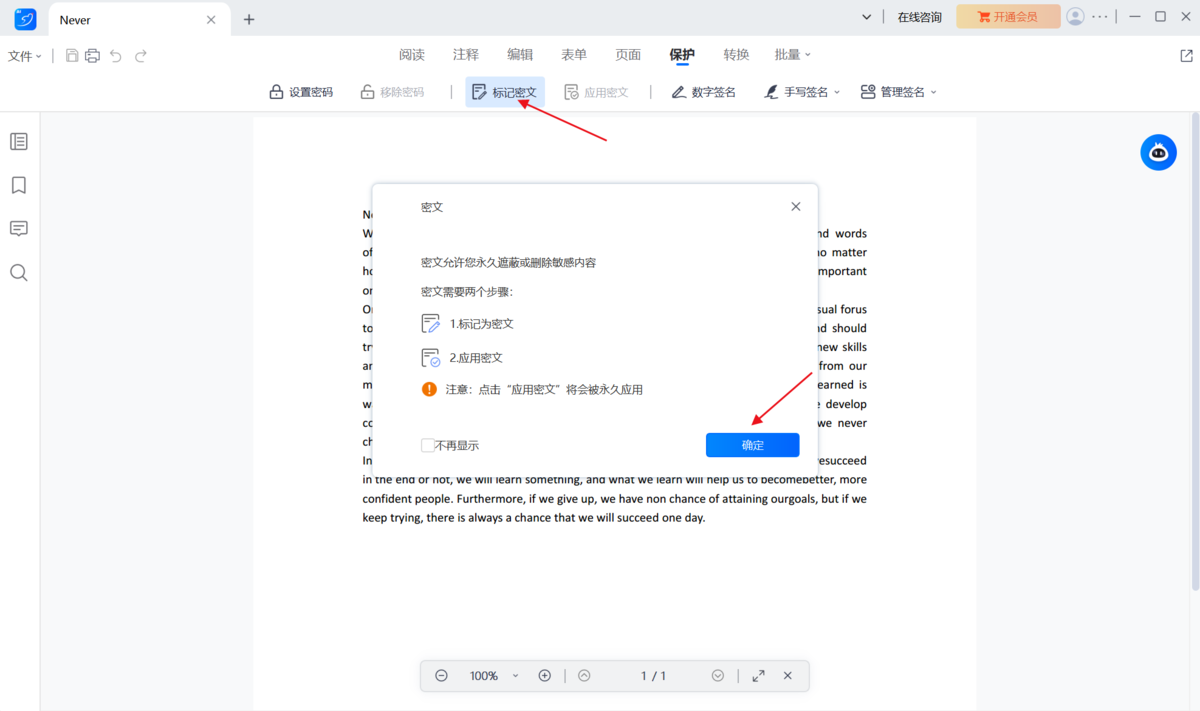Click the 确定 button in the dialog
This screenshot has width=1200, height=711.
[752, 444]
